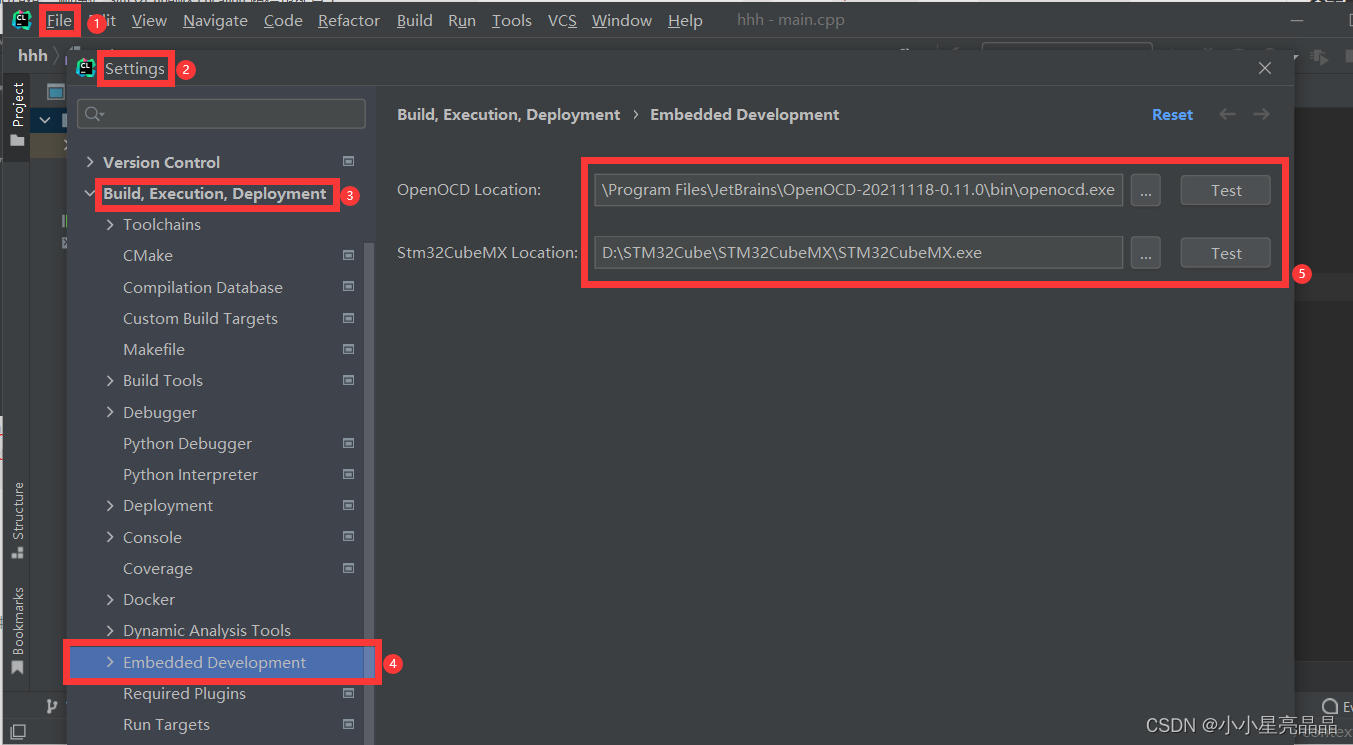
Task: Click the Required Plugins project-level icon
Action: pyautogui.click(x=348, y=692)
